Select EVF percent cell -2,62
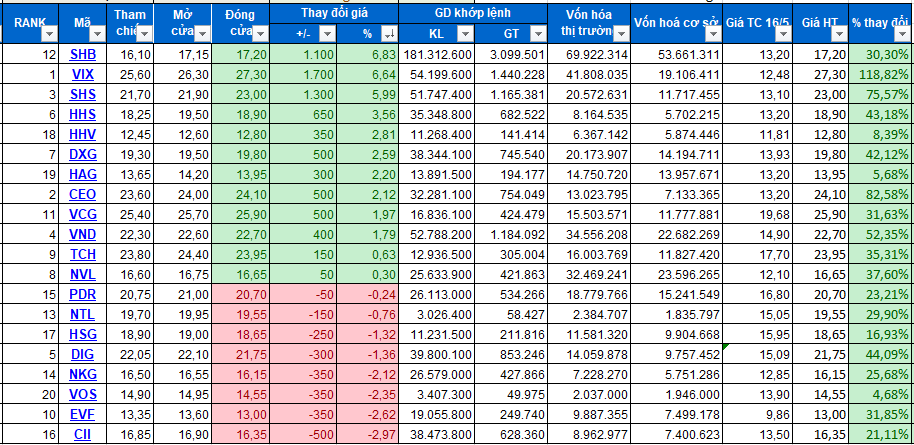Image resolution: width=914 pixels, height=445 pixels. [367, 414]
